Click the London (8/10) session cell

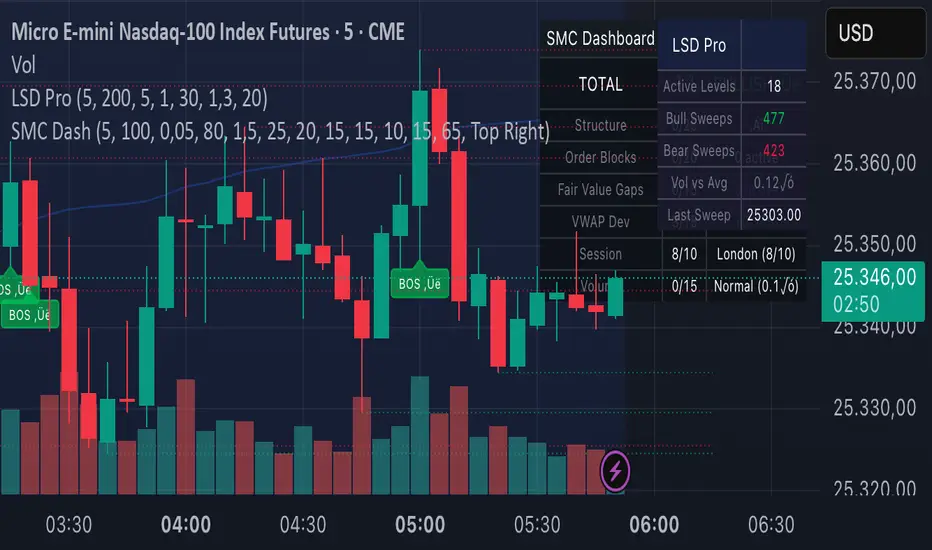pyautogui.click(x=755, y=254)
